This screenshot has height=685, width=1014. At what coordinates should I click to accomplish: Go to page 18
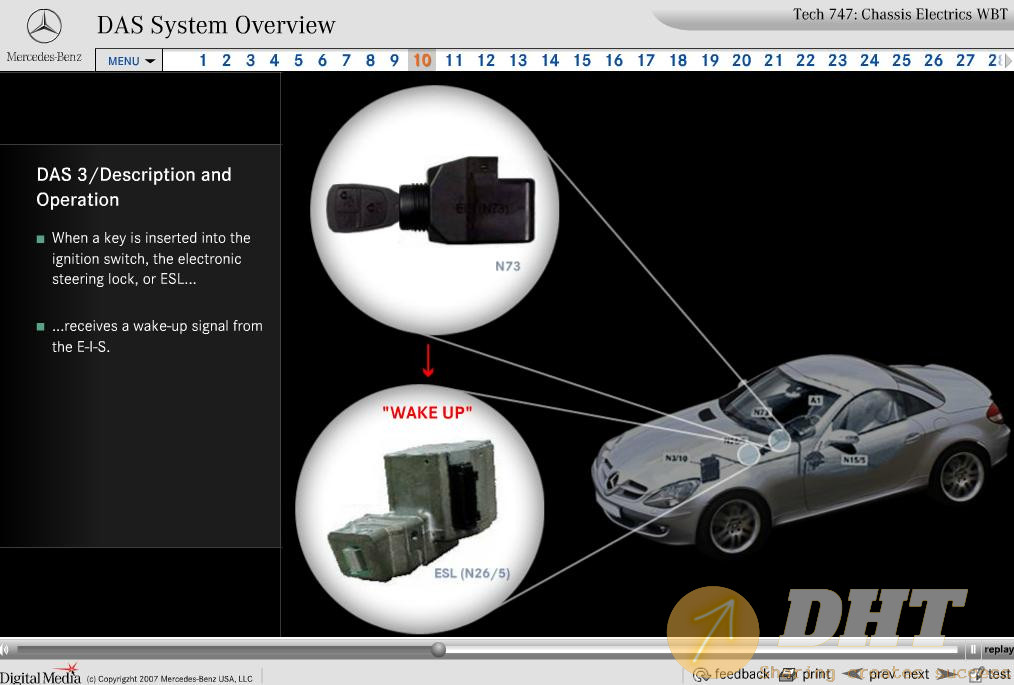point(678,61)
